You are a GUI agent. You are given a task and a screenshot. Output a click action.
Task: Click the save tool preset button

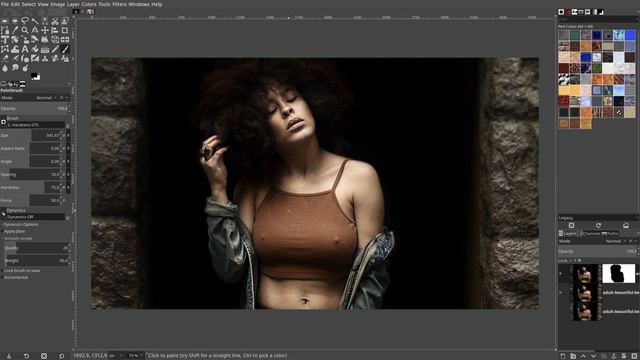(x=9, y=356)
